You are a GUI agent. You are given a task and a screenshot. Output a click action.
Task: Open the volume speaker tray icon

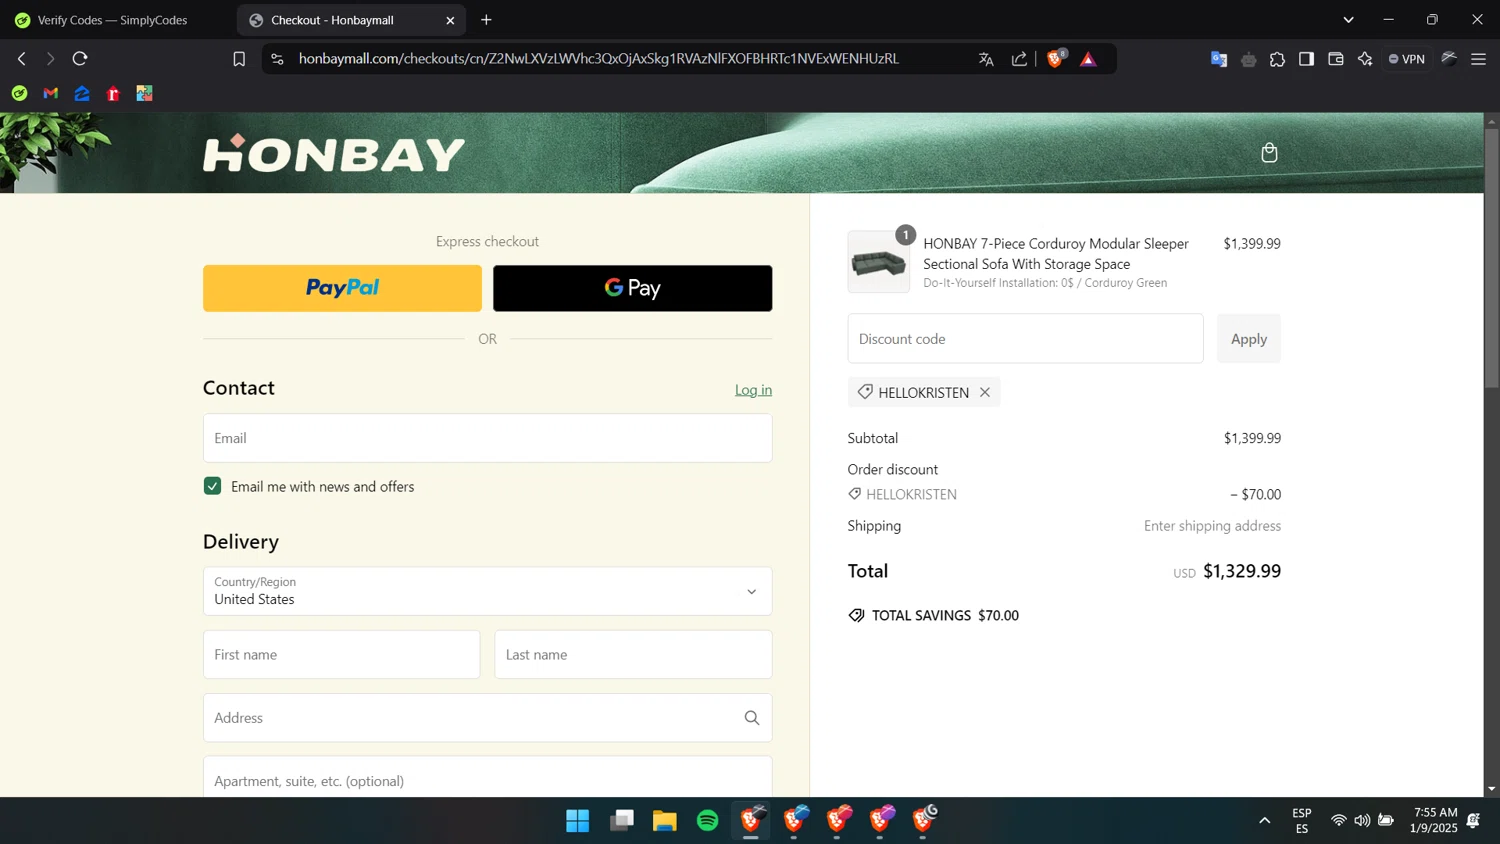point(1362,821)
